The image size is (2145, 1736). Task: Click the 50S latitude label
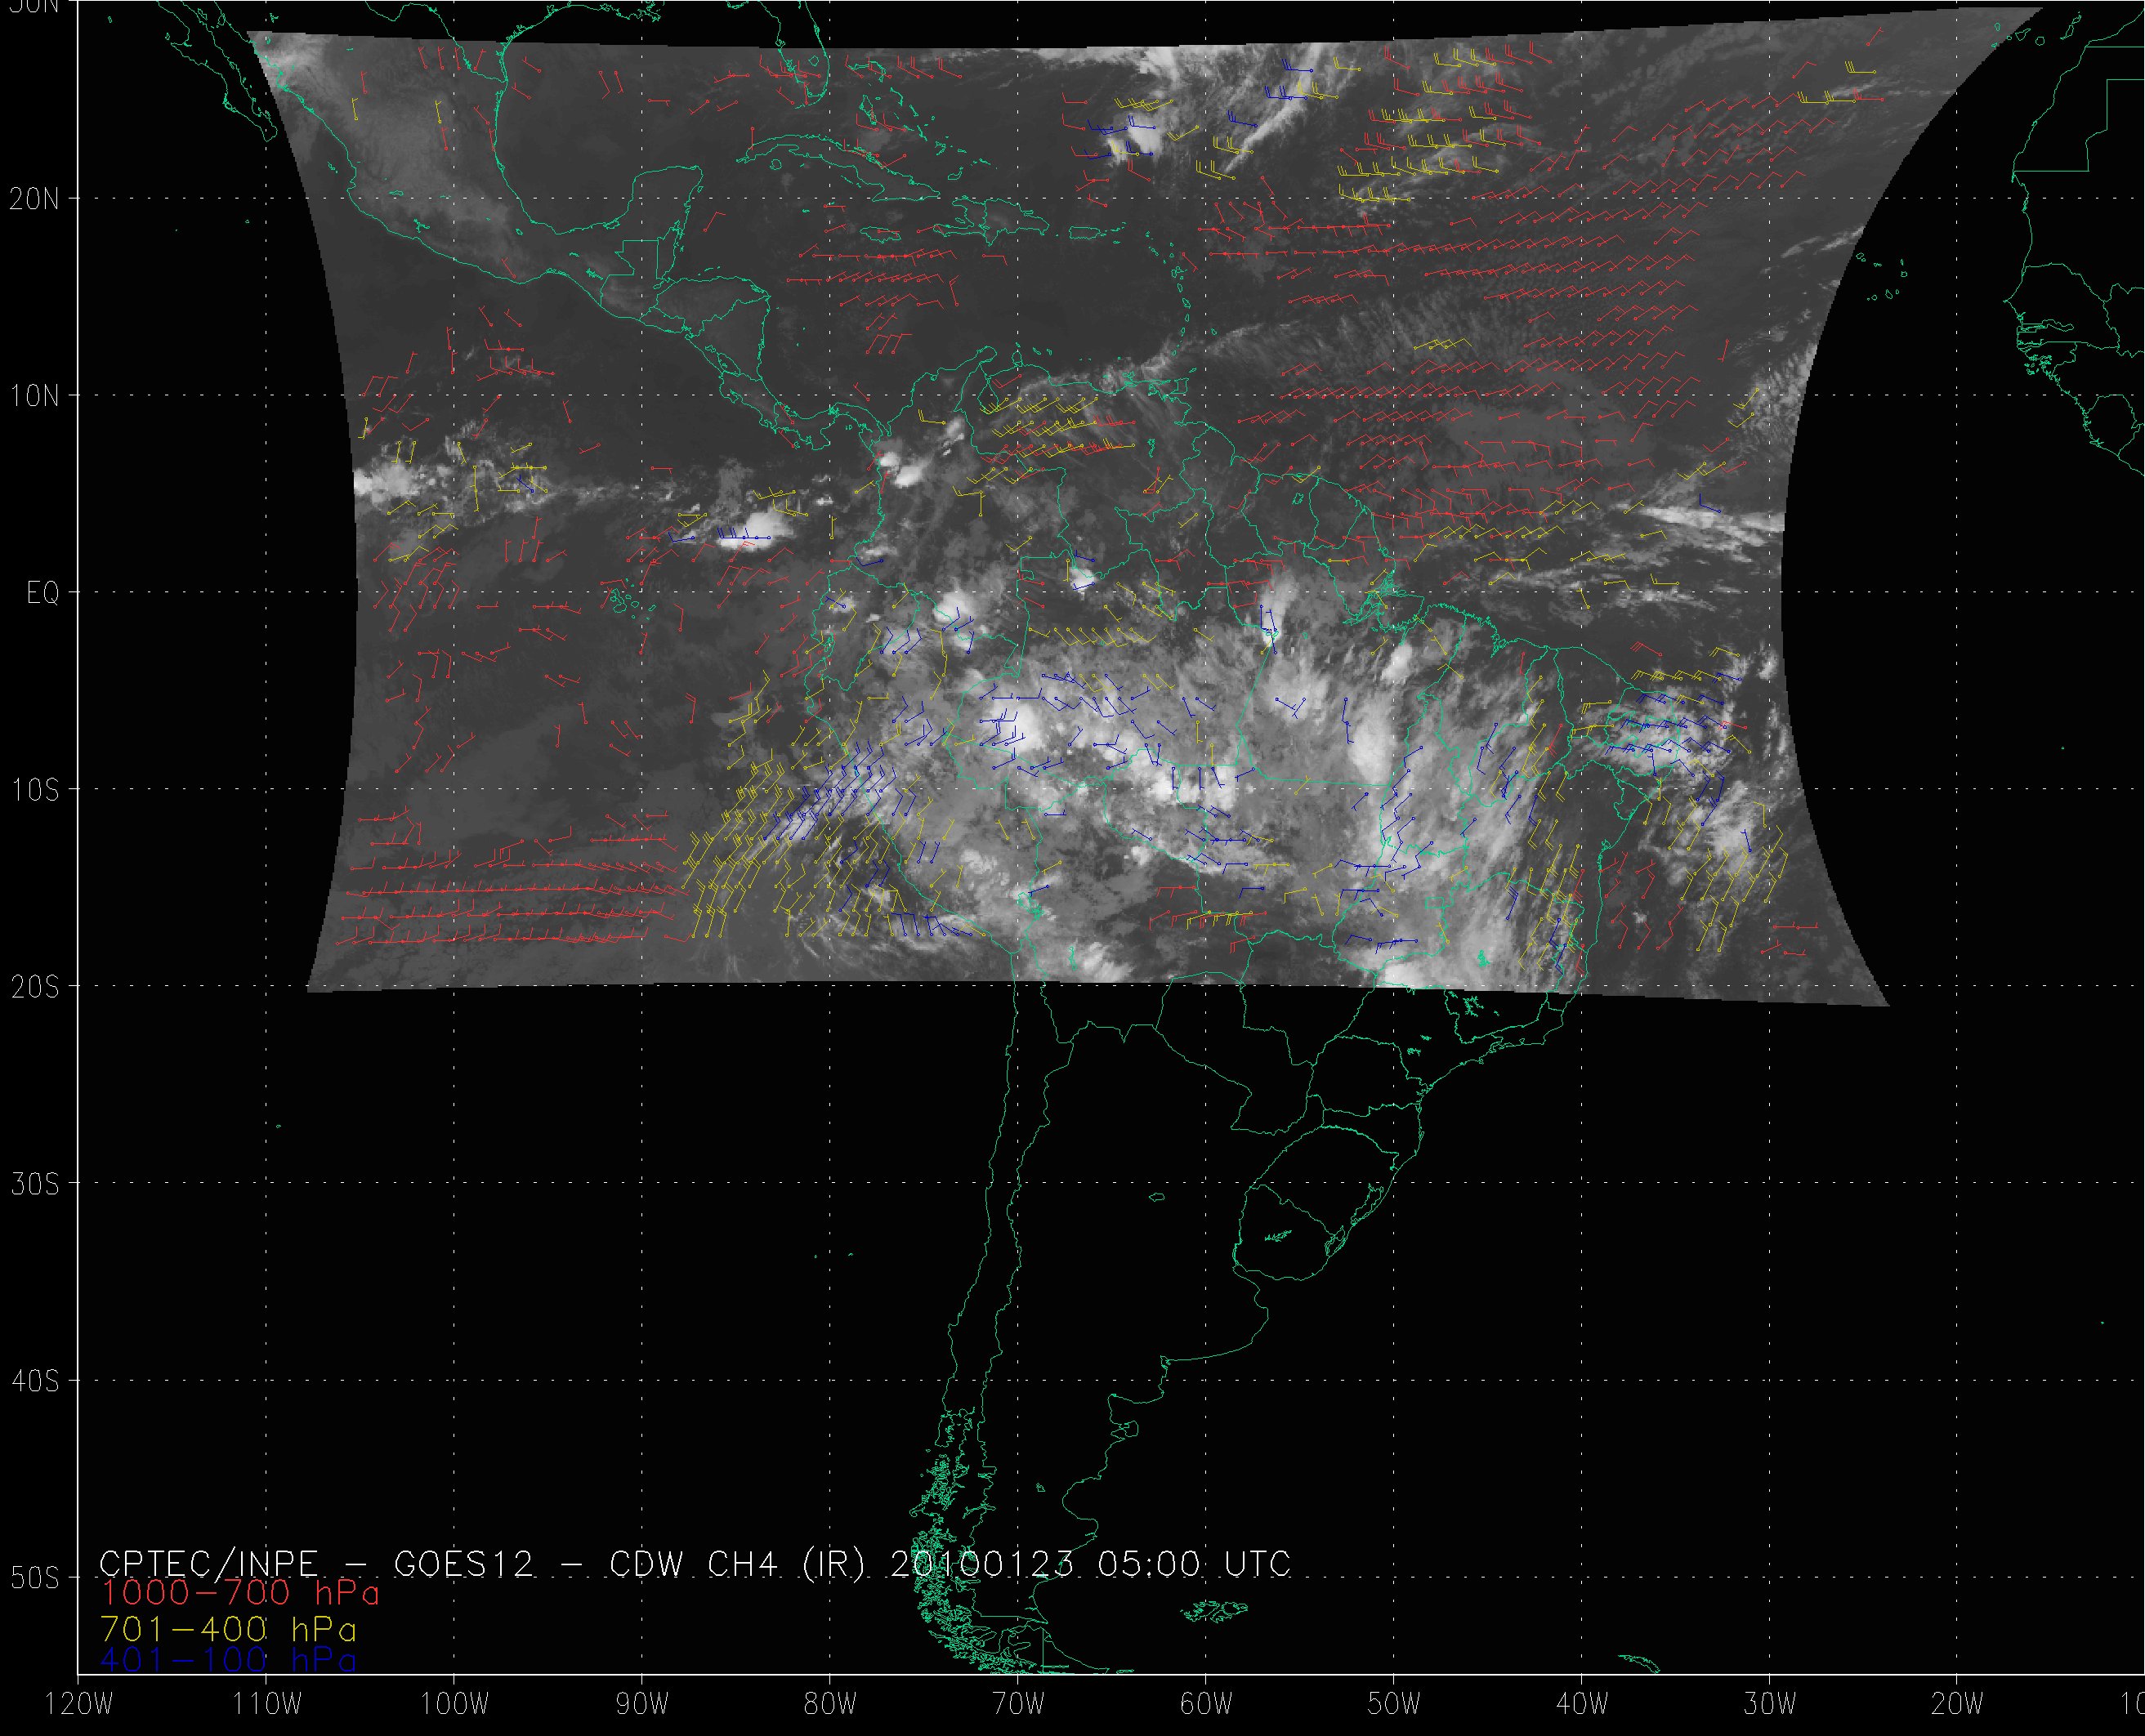click(x=35, y=1578)
